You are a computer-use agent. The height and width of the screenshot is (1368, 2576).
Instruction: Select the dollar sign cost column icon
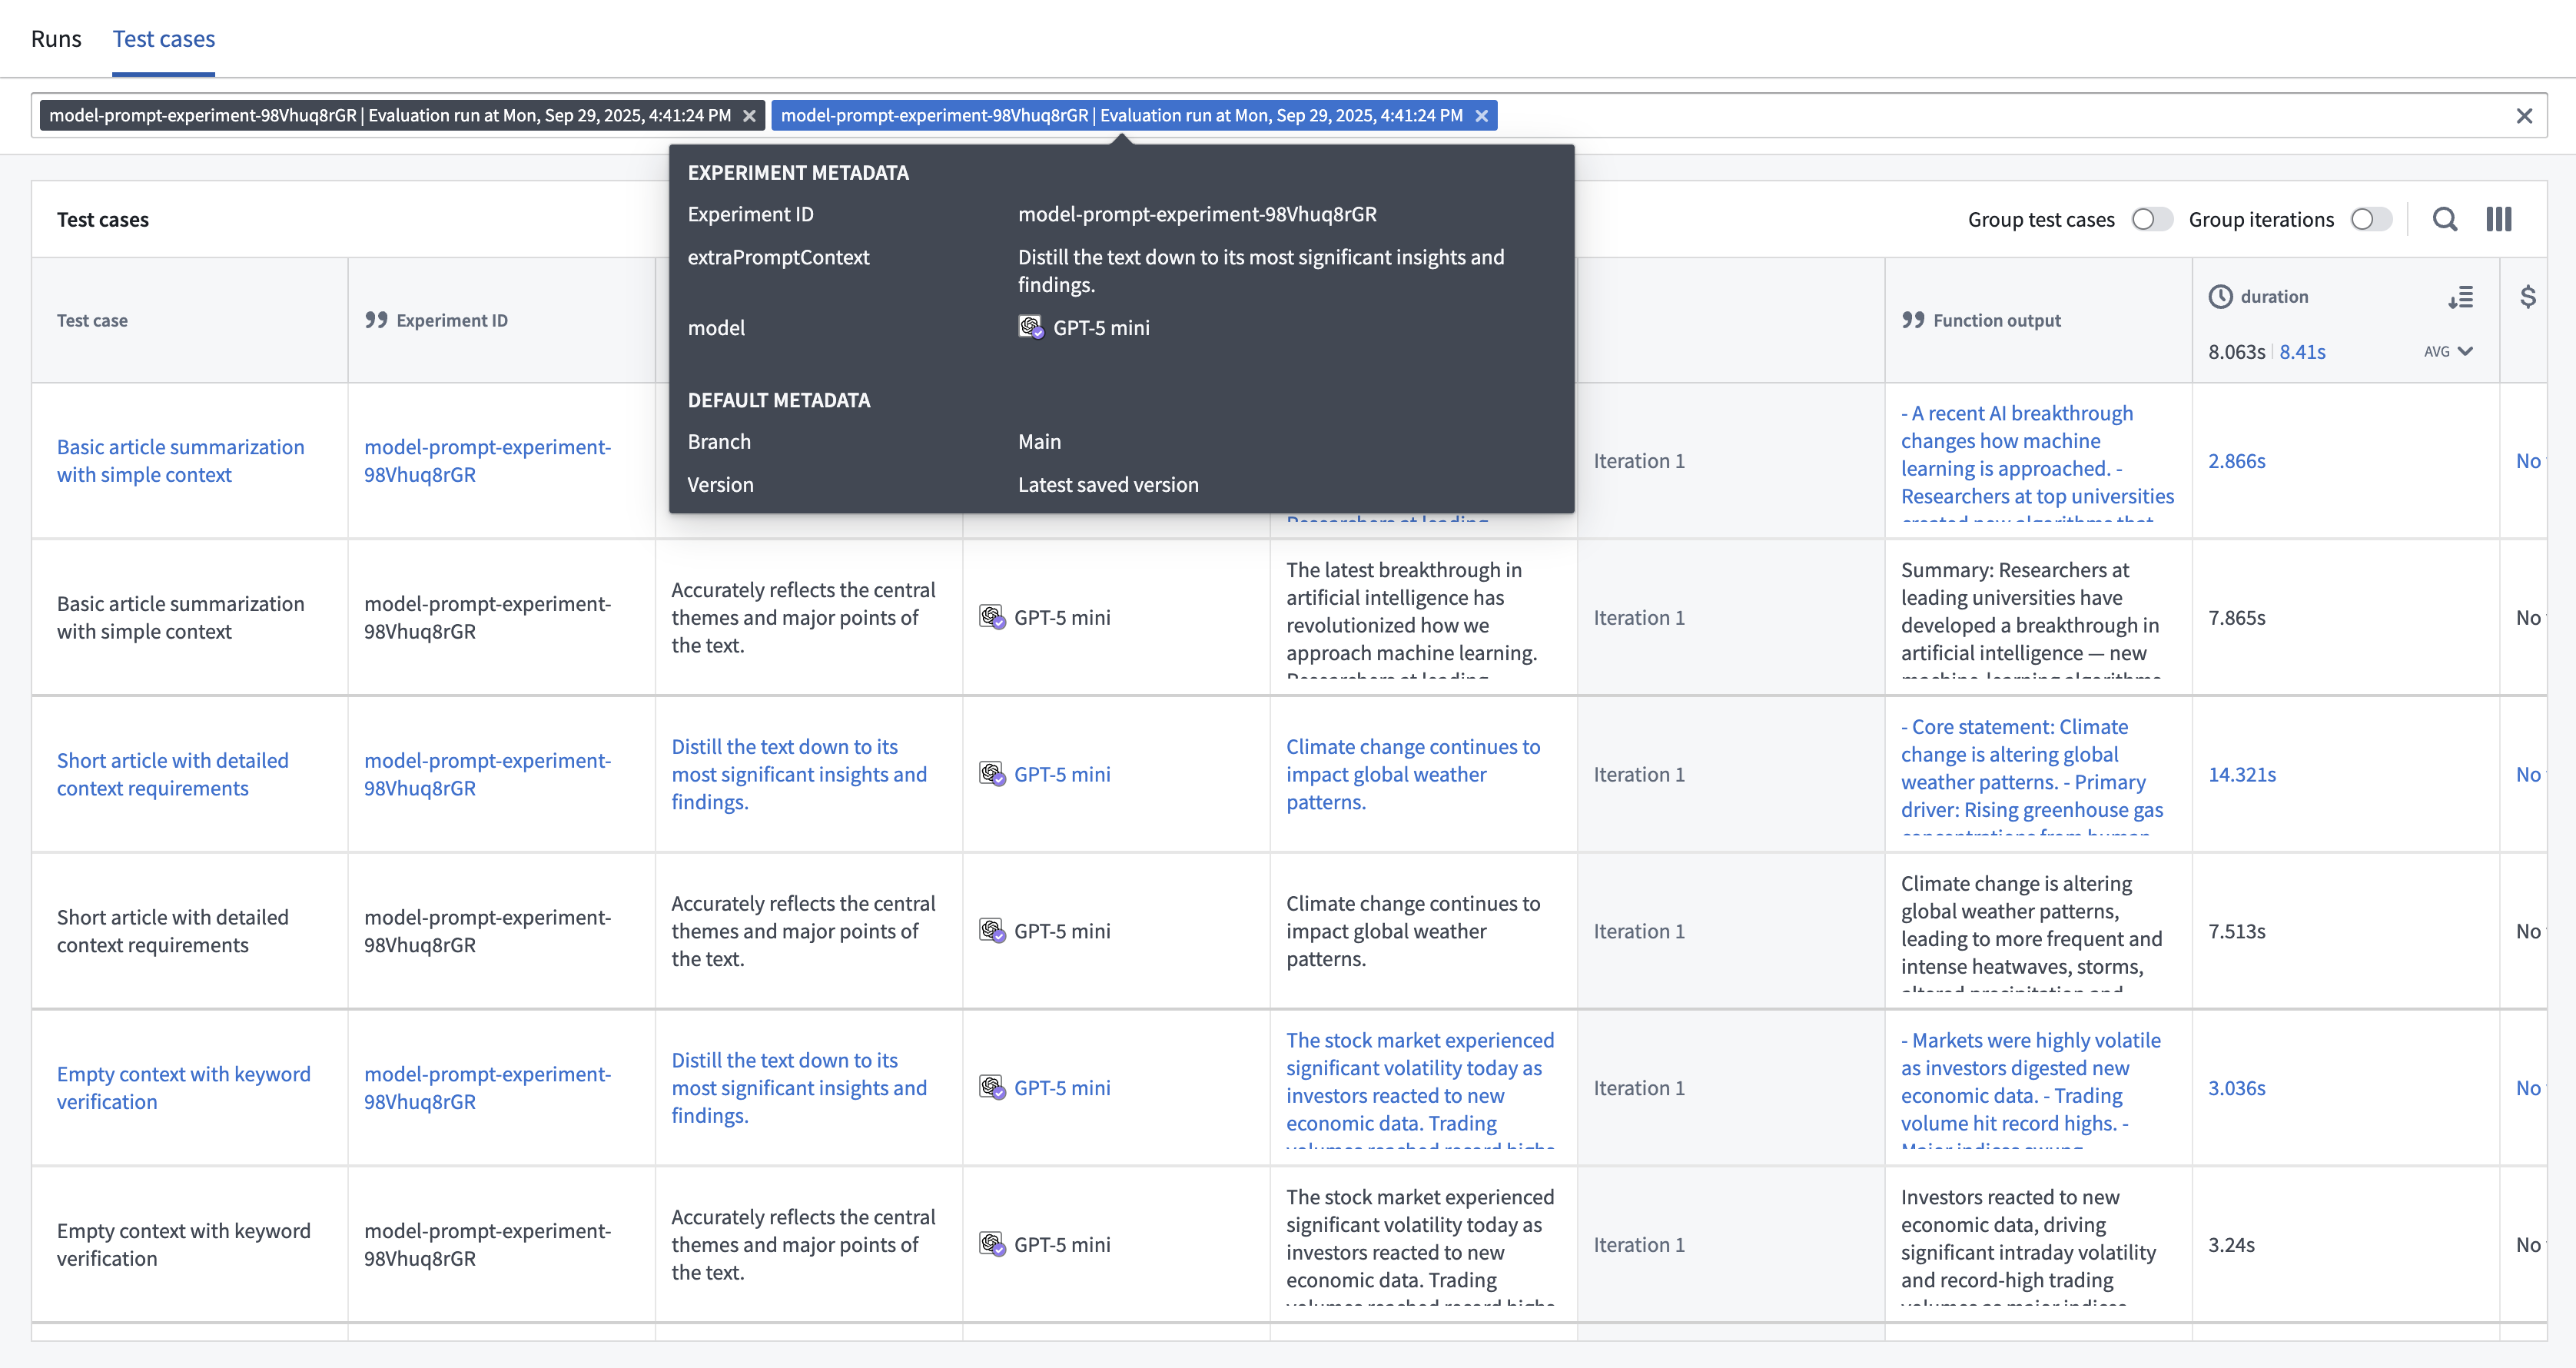[x=2528, y=296]
